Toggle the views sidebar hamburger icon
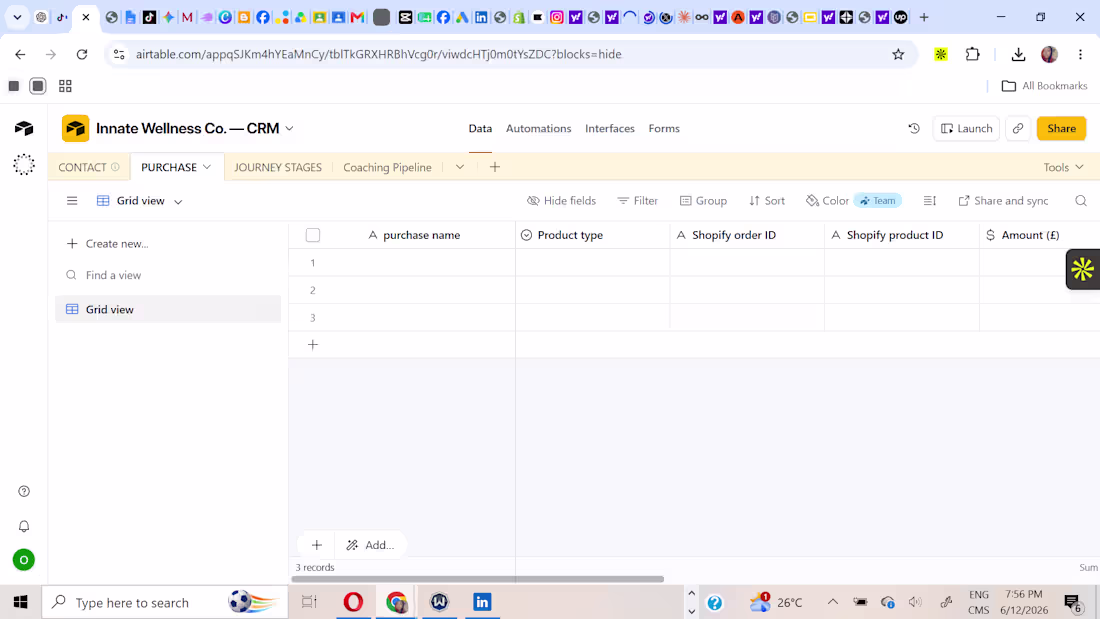Screen dimensions: 1100x619 click(72, 201)
